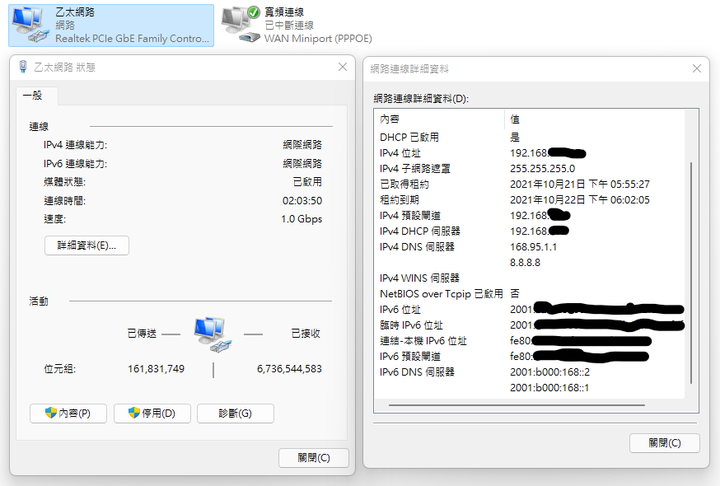Click the DNS value 8.8.8.8

pos(525,262)
